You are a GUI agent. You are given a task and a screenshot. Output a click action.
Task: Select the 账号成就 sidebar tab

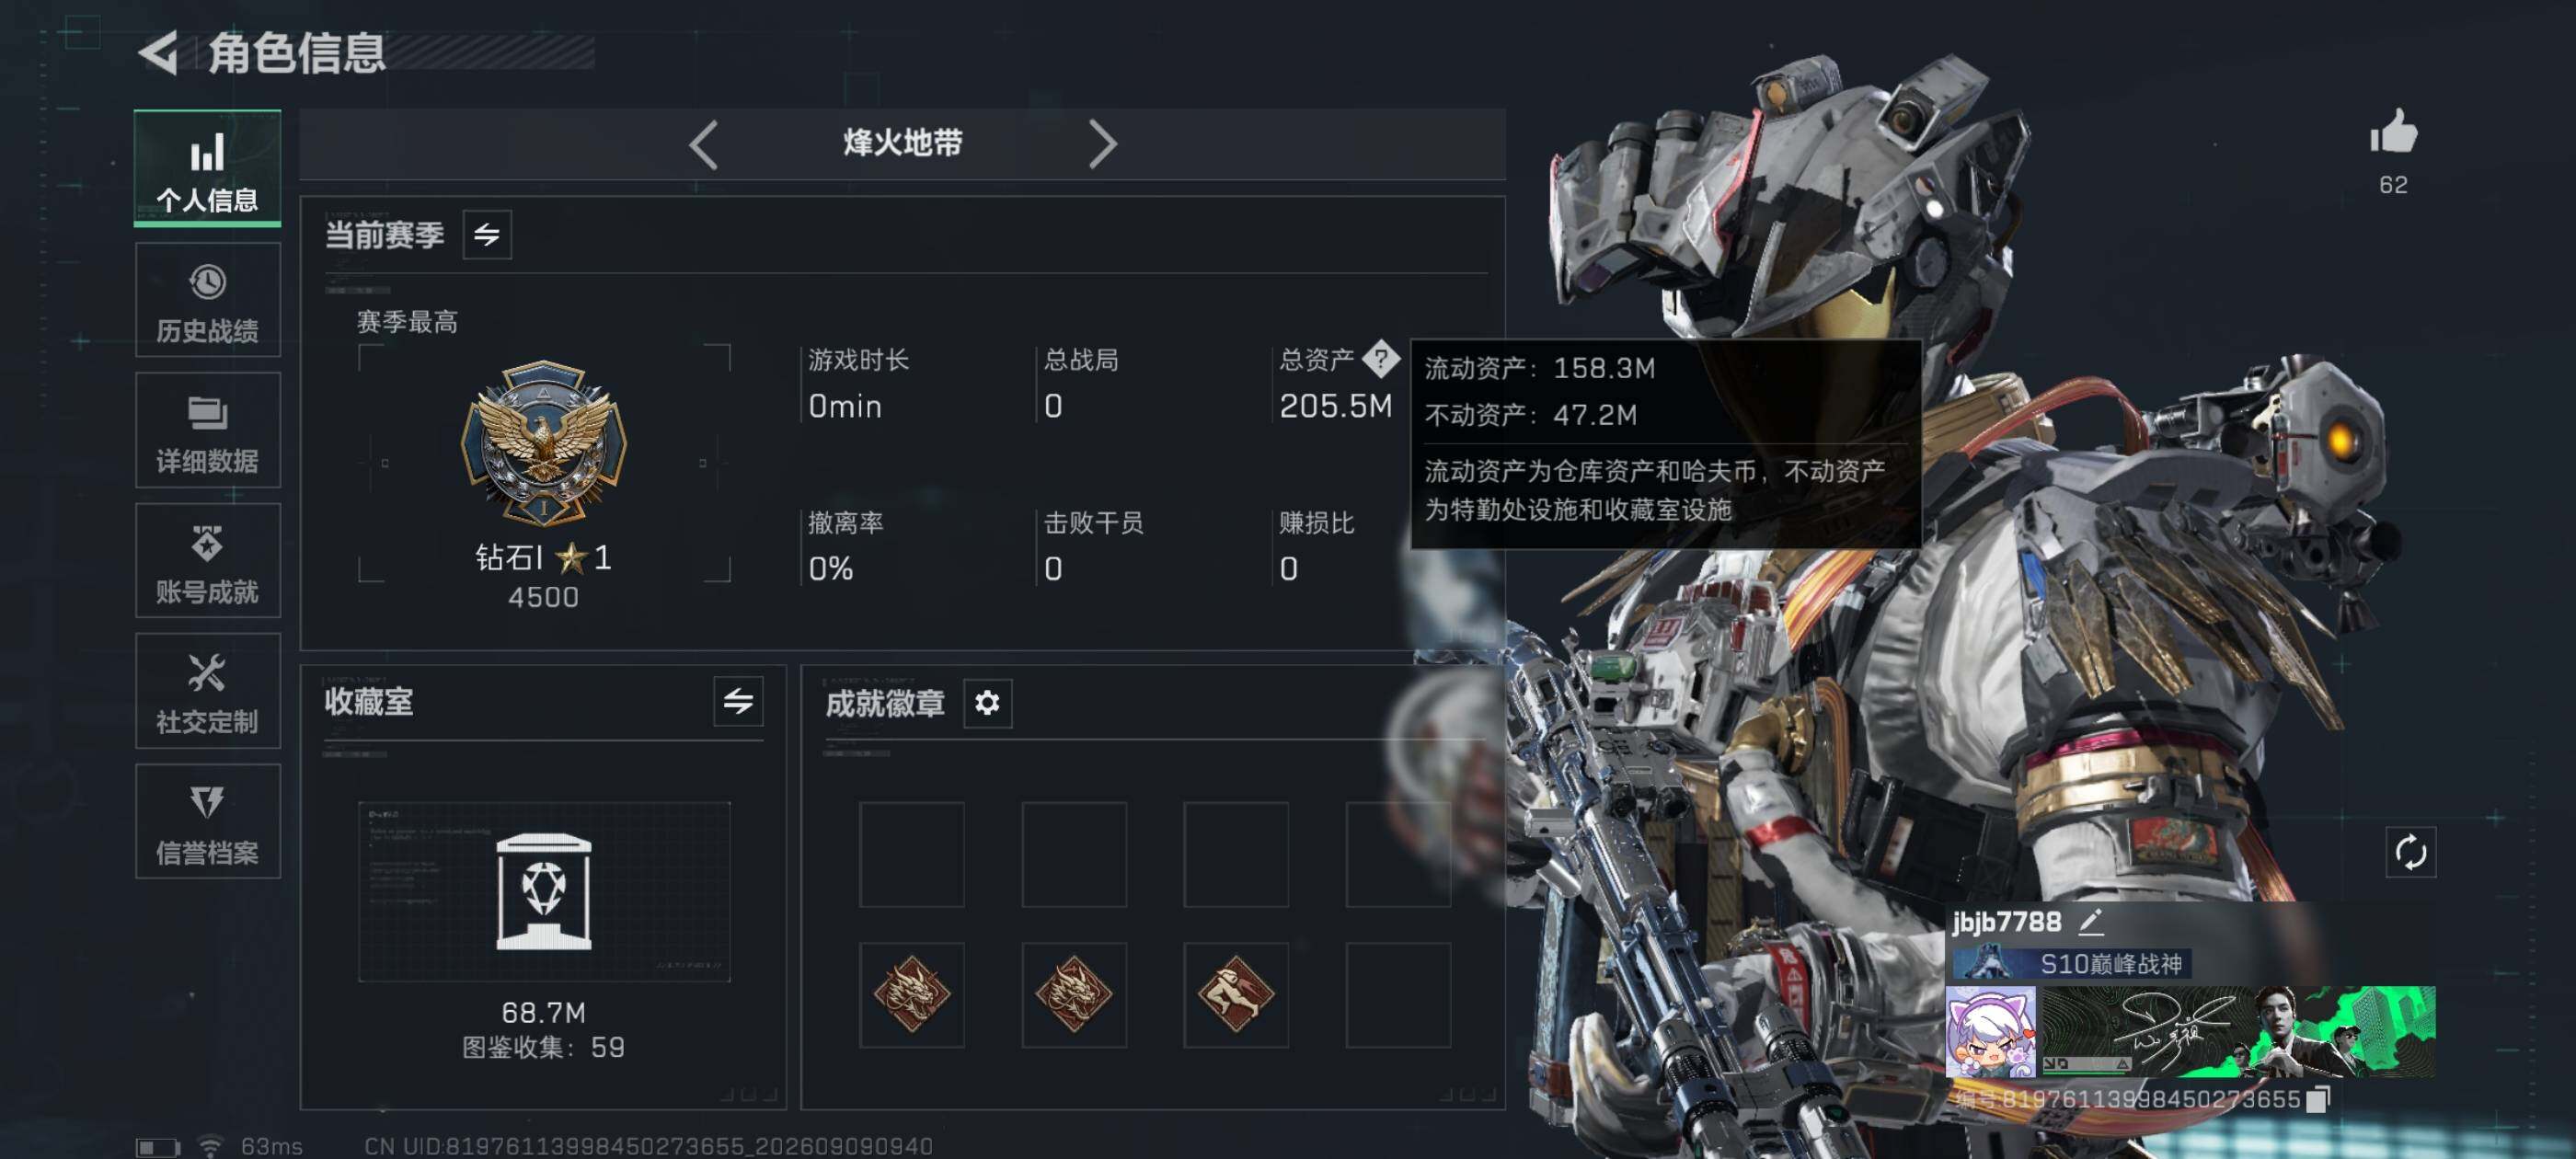pyautogui.click(x=208, y=561)
